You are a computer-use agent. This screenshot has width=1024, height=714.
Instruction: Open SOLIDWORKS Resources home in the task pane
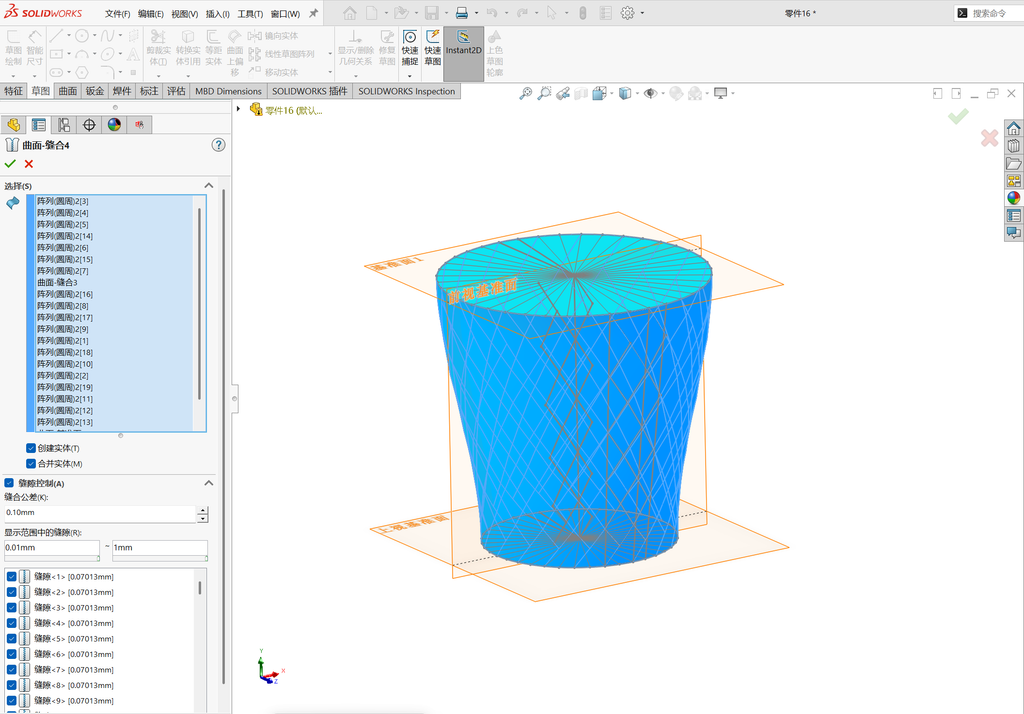tap(1014, 128)
